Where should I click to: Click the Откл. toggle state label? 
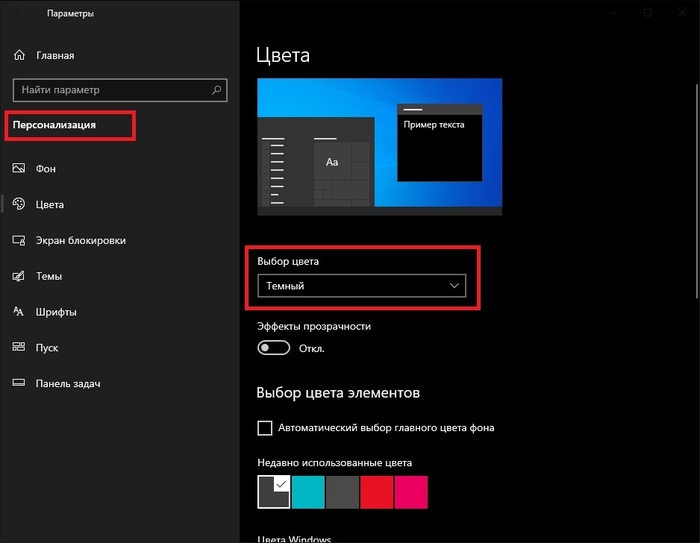pyautogui.click(x=312, y=348)
